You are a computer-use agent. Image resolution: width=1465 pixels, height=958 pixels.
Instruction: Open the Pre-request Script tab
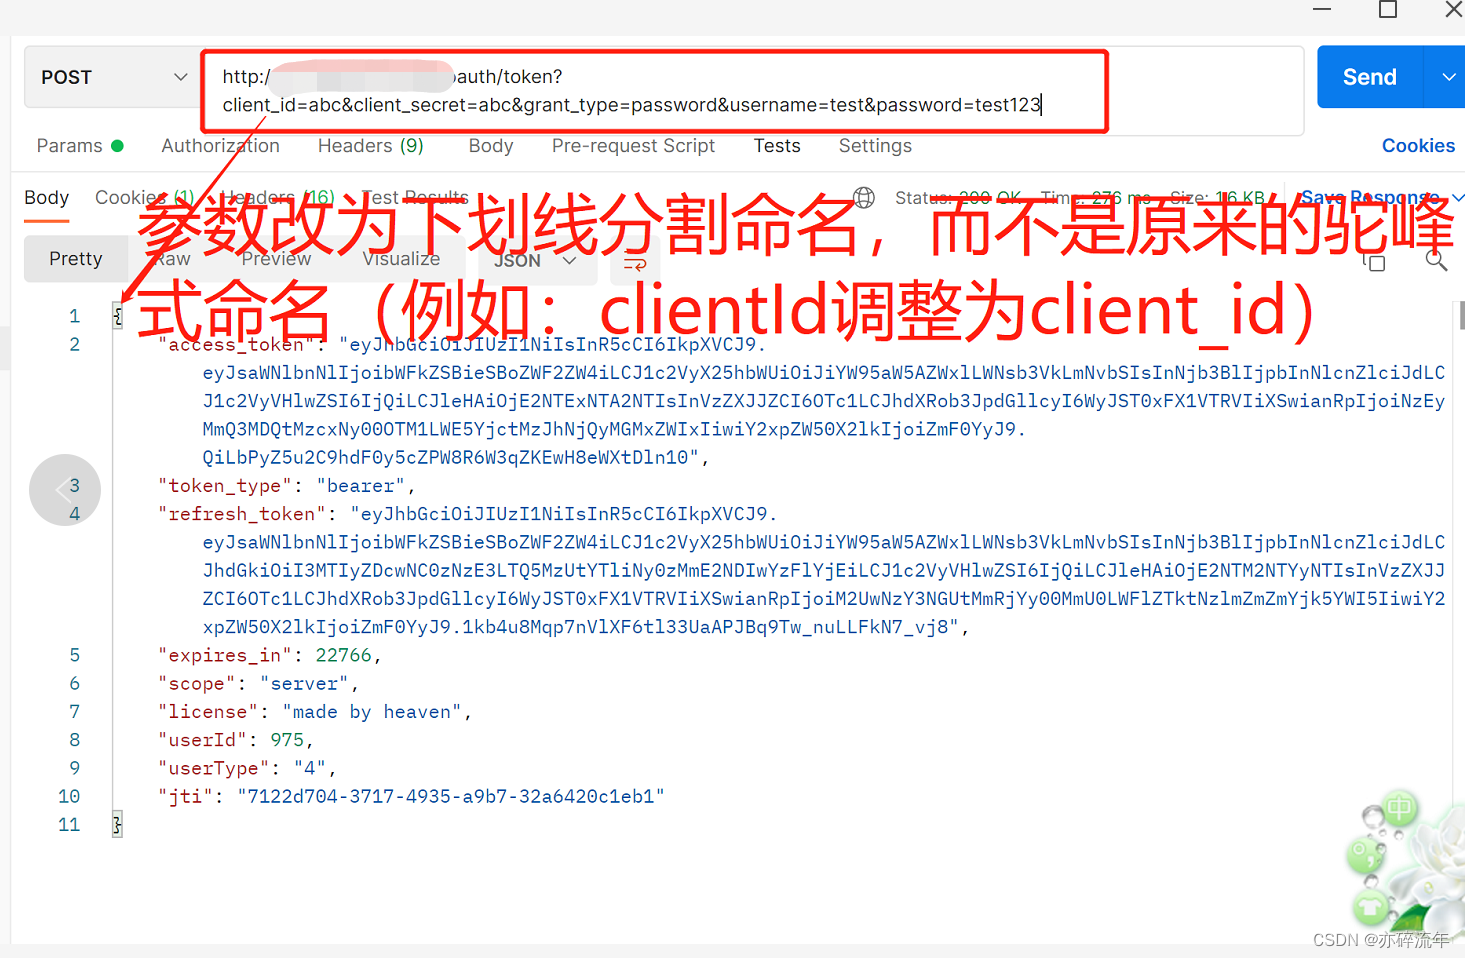pyautogui.click(x=633, y=146)
